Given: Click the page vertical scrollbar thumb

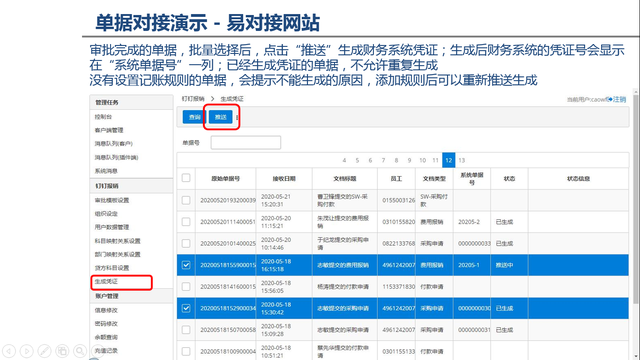Looking at the screenshot, I should 636,199.
